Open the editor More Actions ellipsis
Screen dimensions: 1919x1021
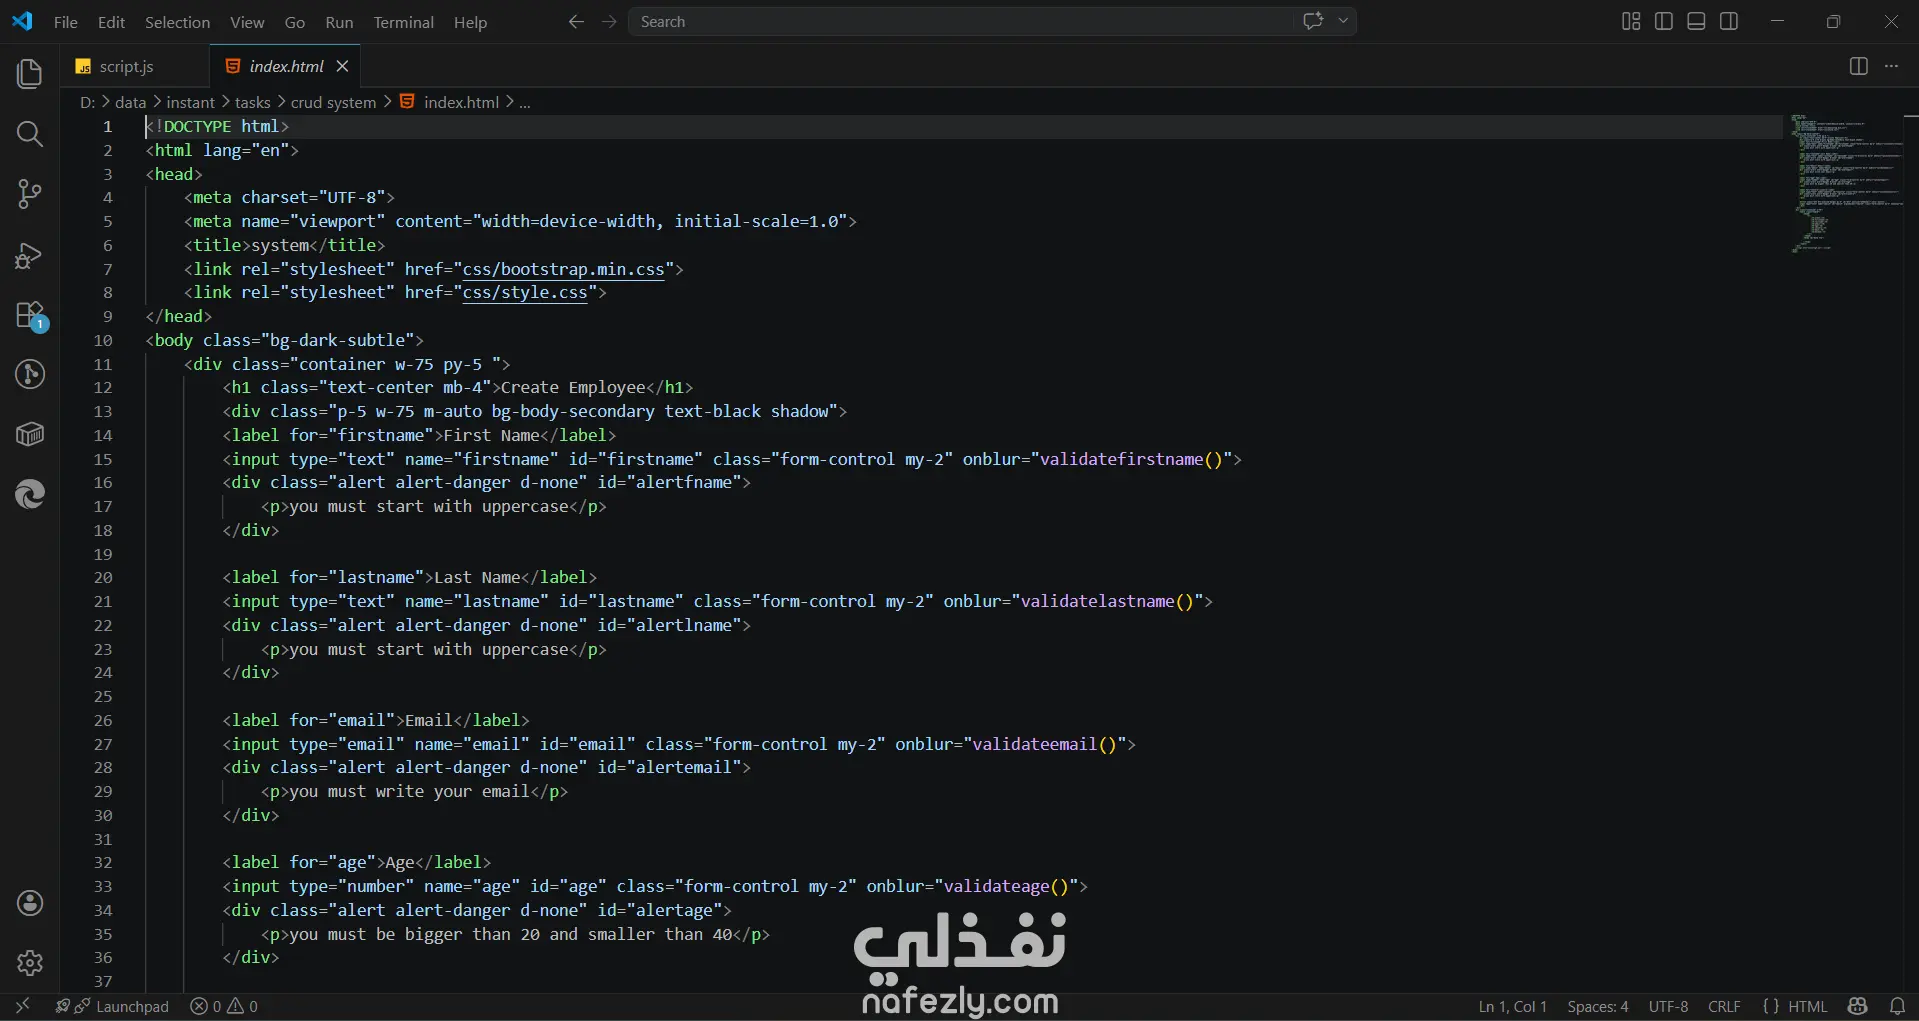click(1891, 66)
